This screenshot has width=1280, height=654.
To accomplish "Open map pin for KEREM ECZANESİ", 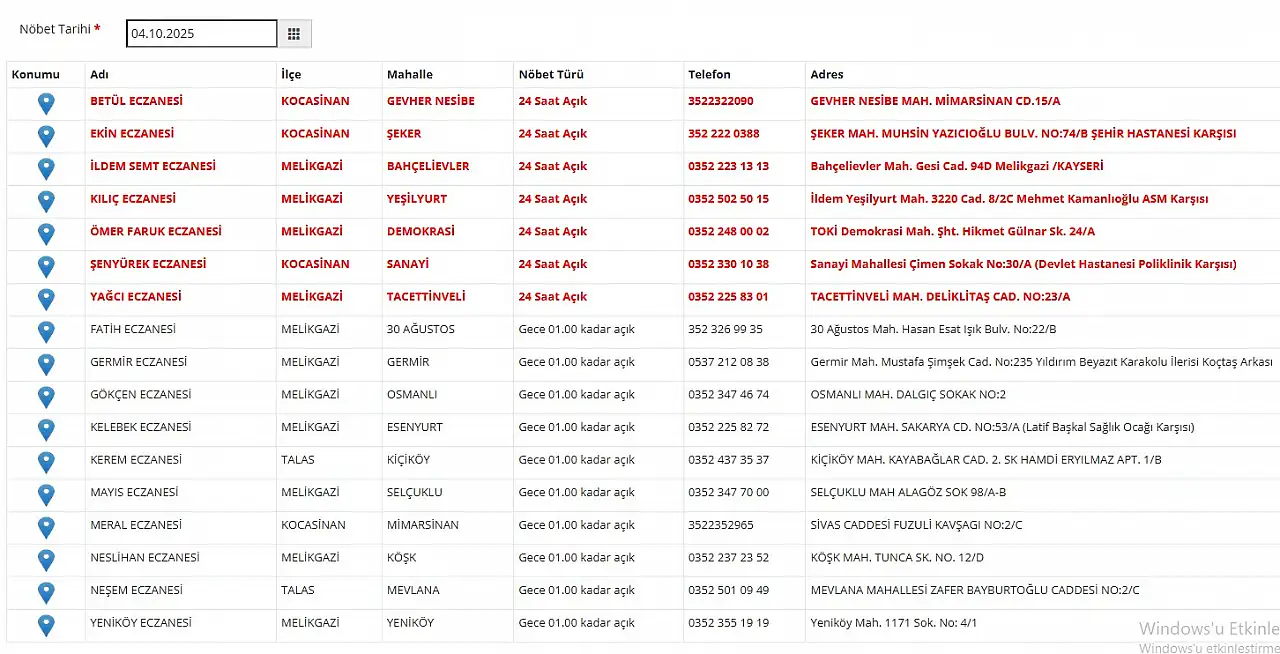I will (46, 462).
